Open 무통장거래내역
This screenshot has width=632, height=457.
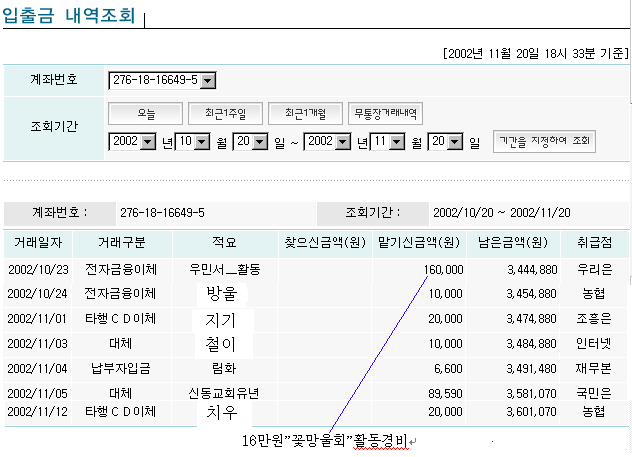pos(388,113)
